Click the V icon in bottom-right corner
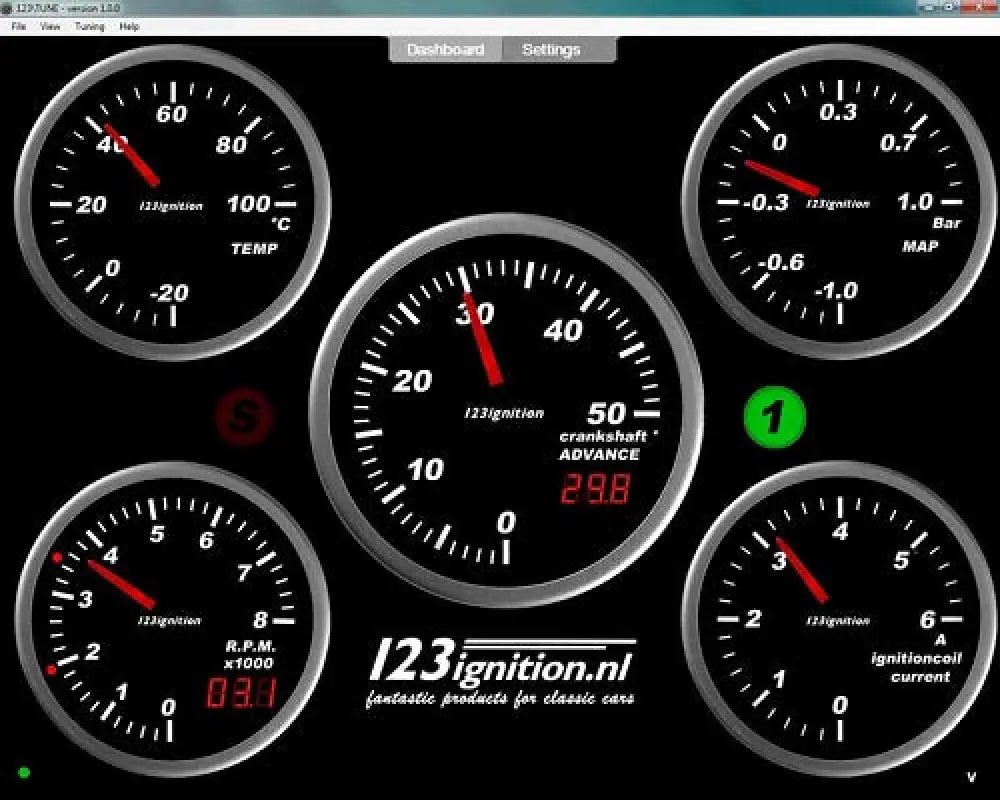Image resolution: width=1000 pixels, height=800 pixels. point(971,777)
